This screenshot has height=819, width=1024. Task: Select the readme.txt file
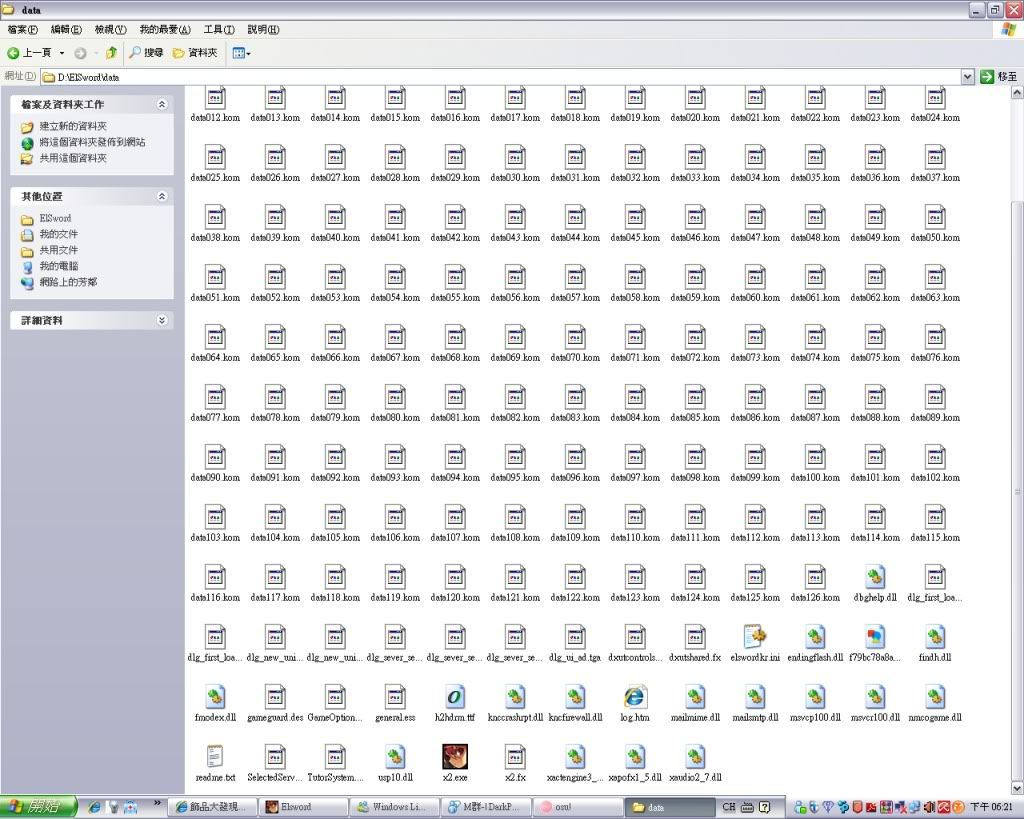point(215,756)
